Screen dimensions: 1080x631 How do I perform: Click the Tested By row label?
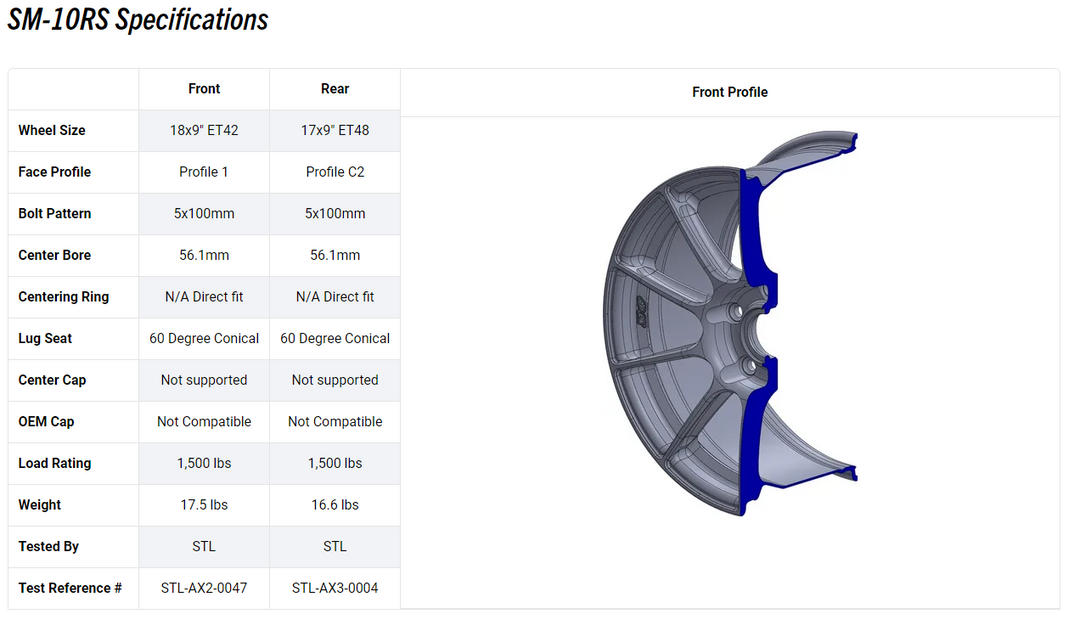(x=48, y=546)
